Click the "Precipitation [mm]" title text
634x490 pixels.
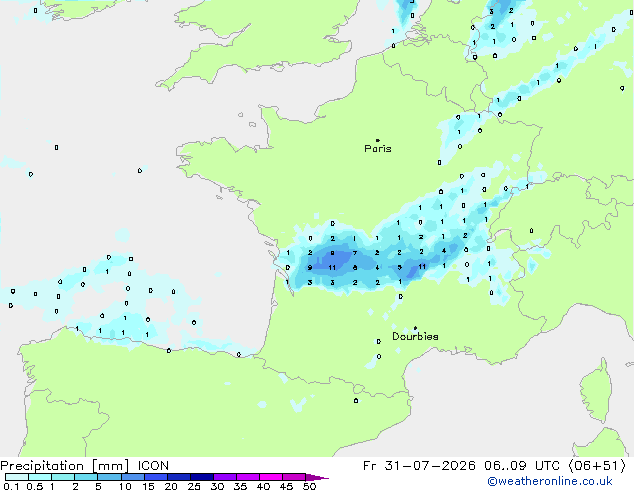click(65, 466)
